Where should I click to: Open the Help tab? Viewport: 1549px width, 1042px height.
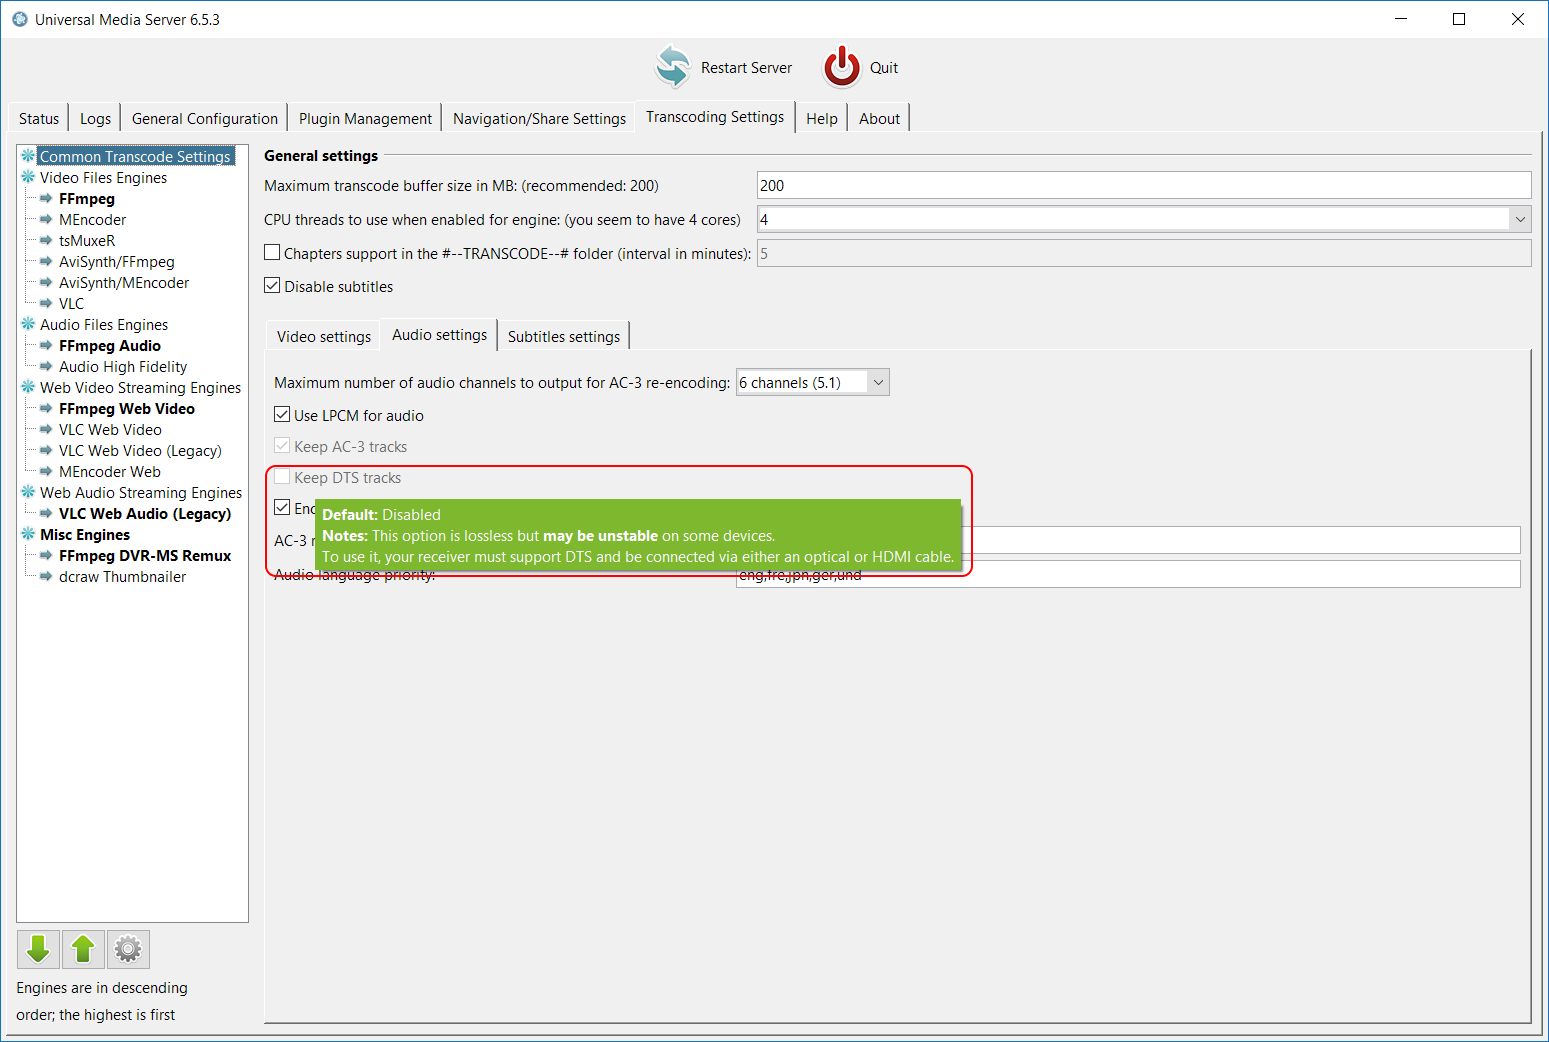(822, 118)
